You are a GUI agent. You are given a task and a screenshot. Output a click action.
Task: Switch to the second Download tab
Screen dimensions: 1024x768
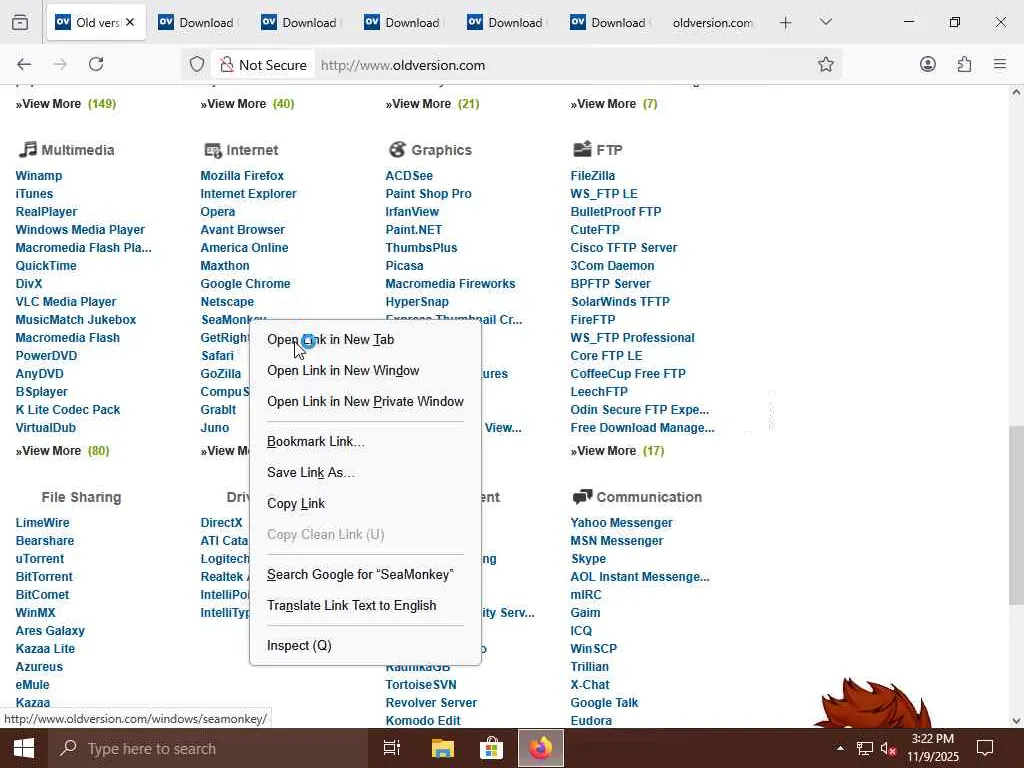coord(300,23)
